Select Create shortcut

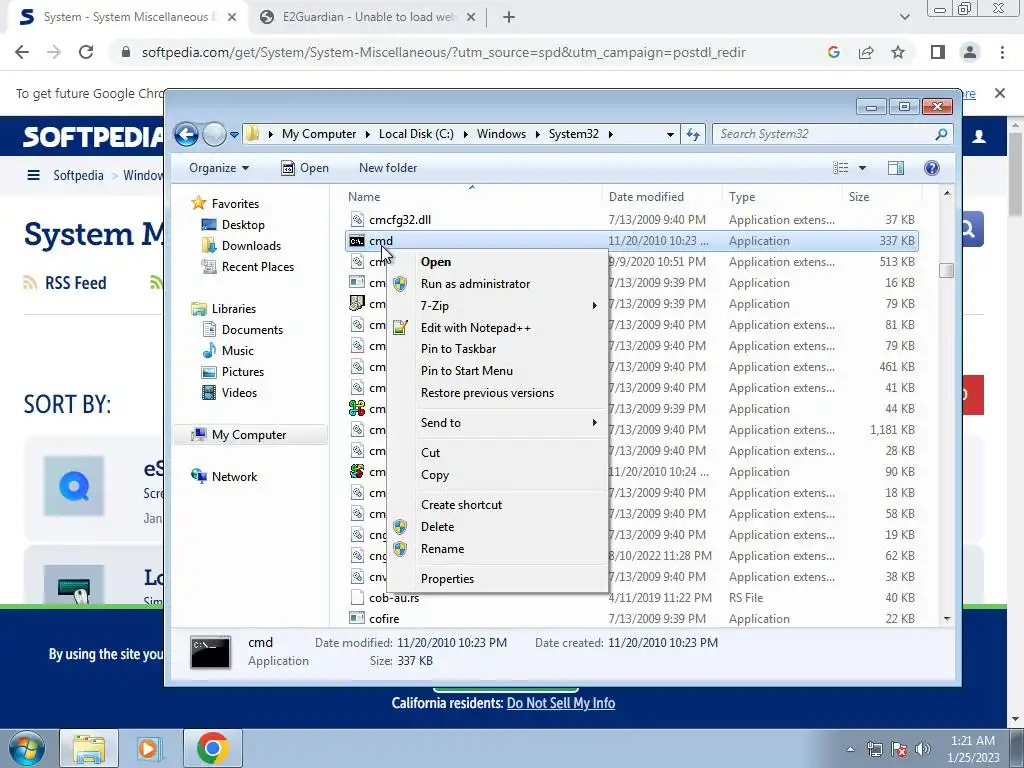(462, 505)
